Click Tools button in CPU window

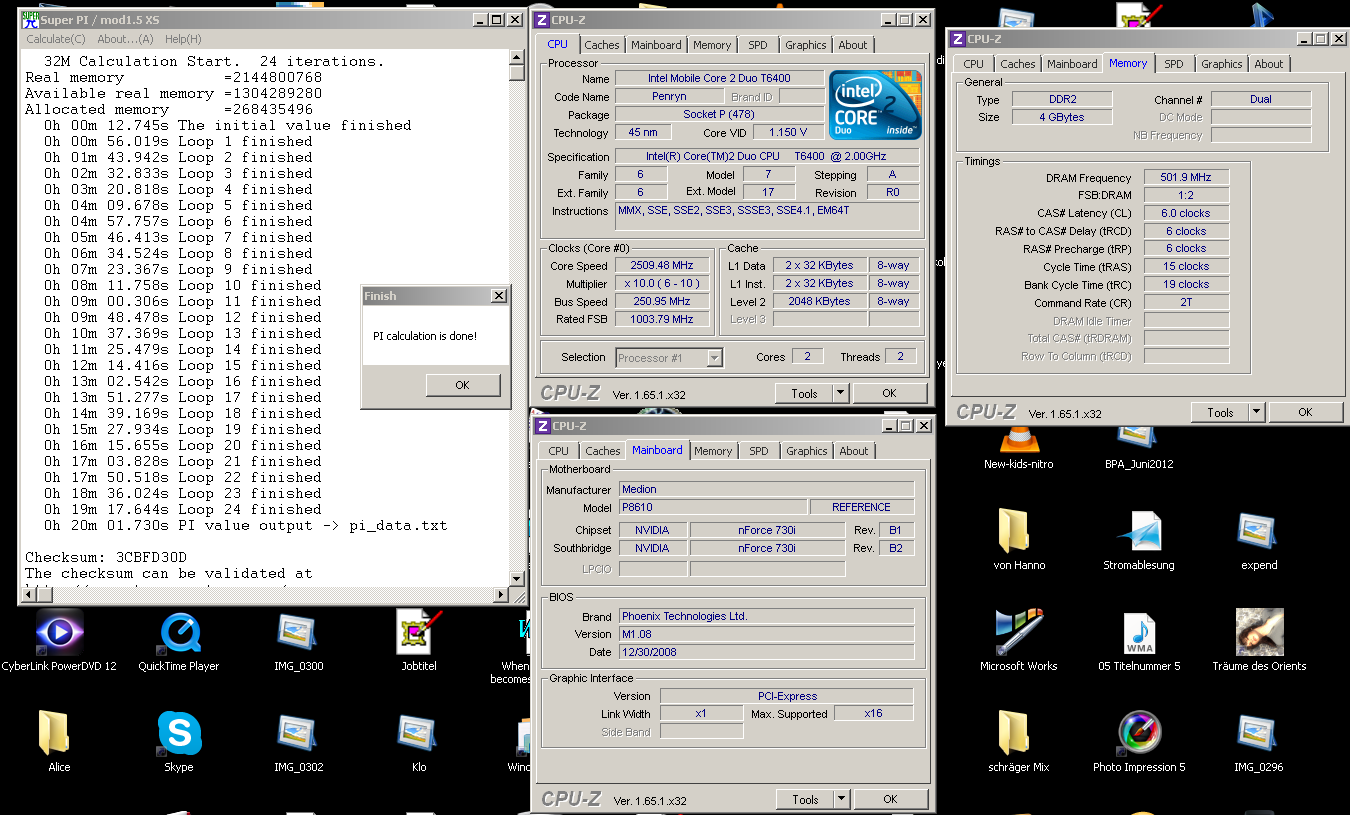(x=804, y=393)
